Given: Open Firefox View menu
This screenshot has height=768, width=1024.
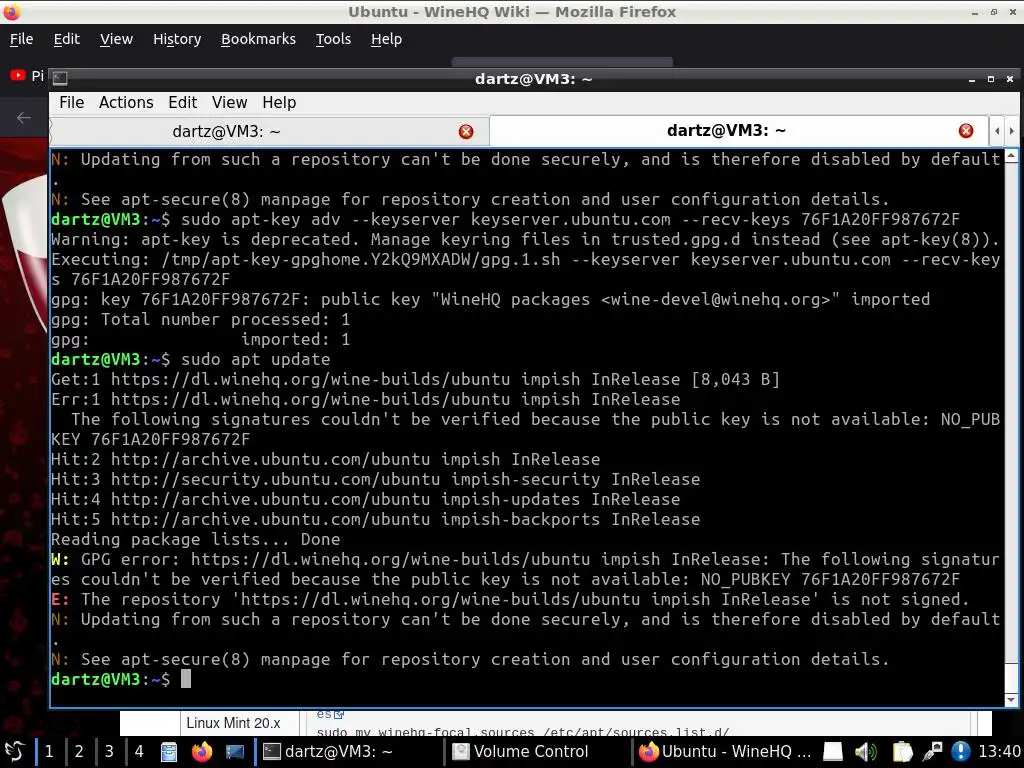Looking at the screenshot, I should [x=116, y=39].
